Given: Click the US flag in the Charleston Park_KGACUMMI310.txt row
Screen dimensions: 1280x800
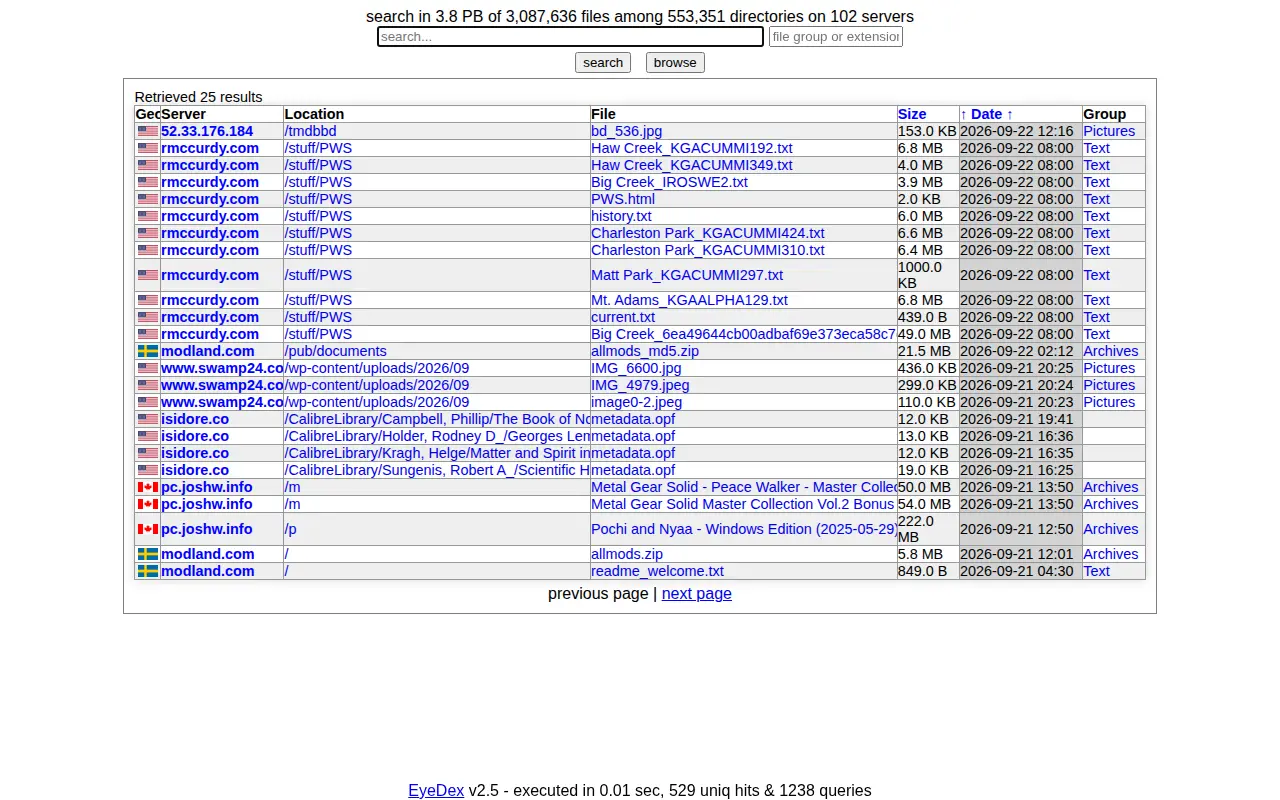Looking at the screenshot, I should click(x=148, y=250).
